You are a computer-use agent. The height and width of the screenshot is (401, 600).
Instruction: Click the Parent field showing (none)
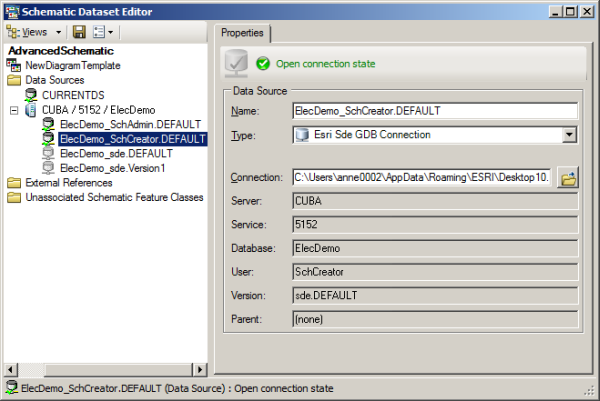tap(435, 319)
